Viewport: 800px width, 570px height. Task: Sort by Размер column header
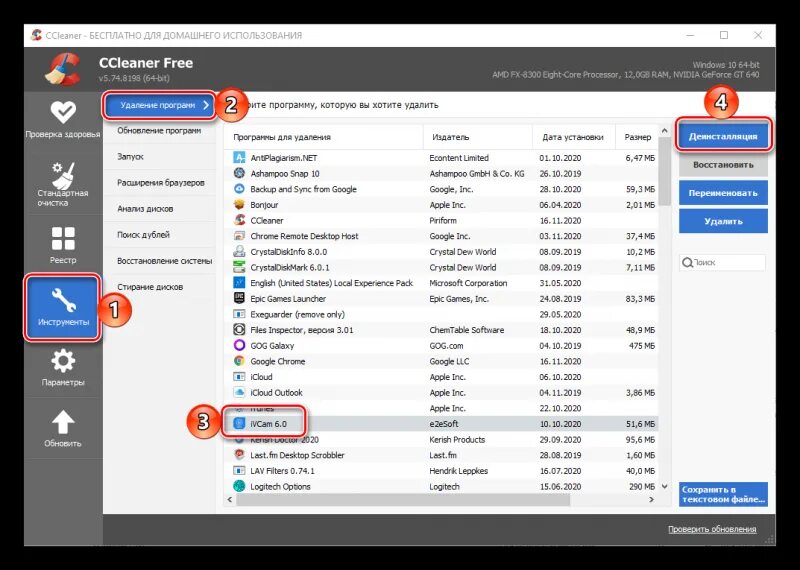[x=637, y=137]
